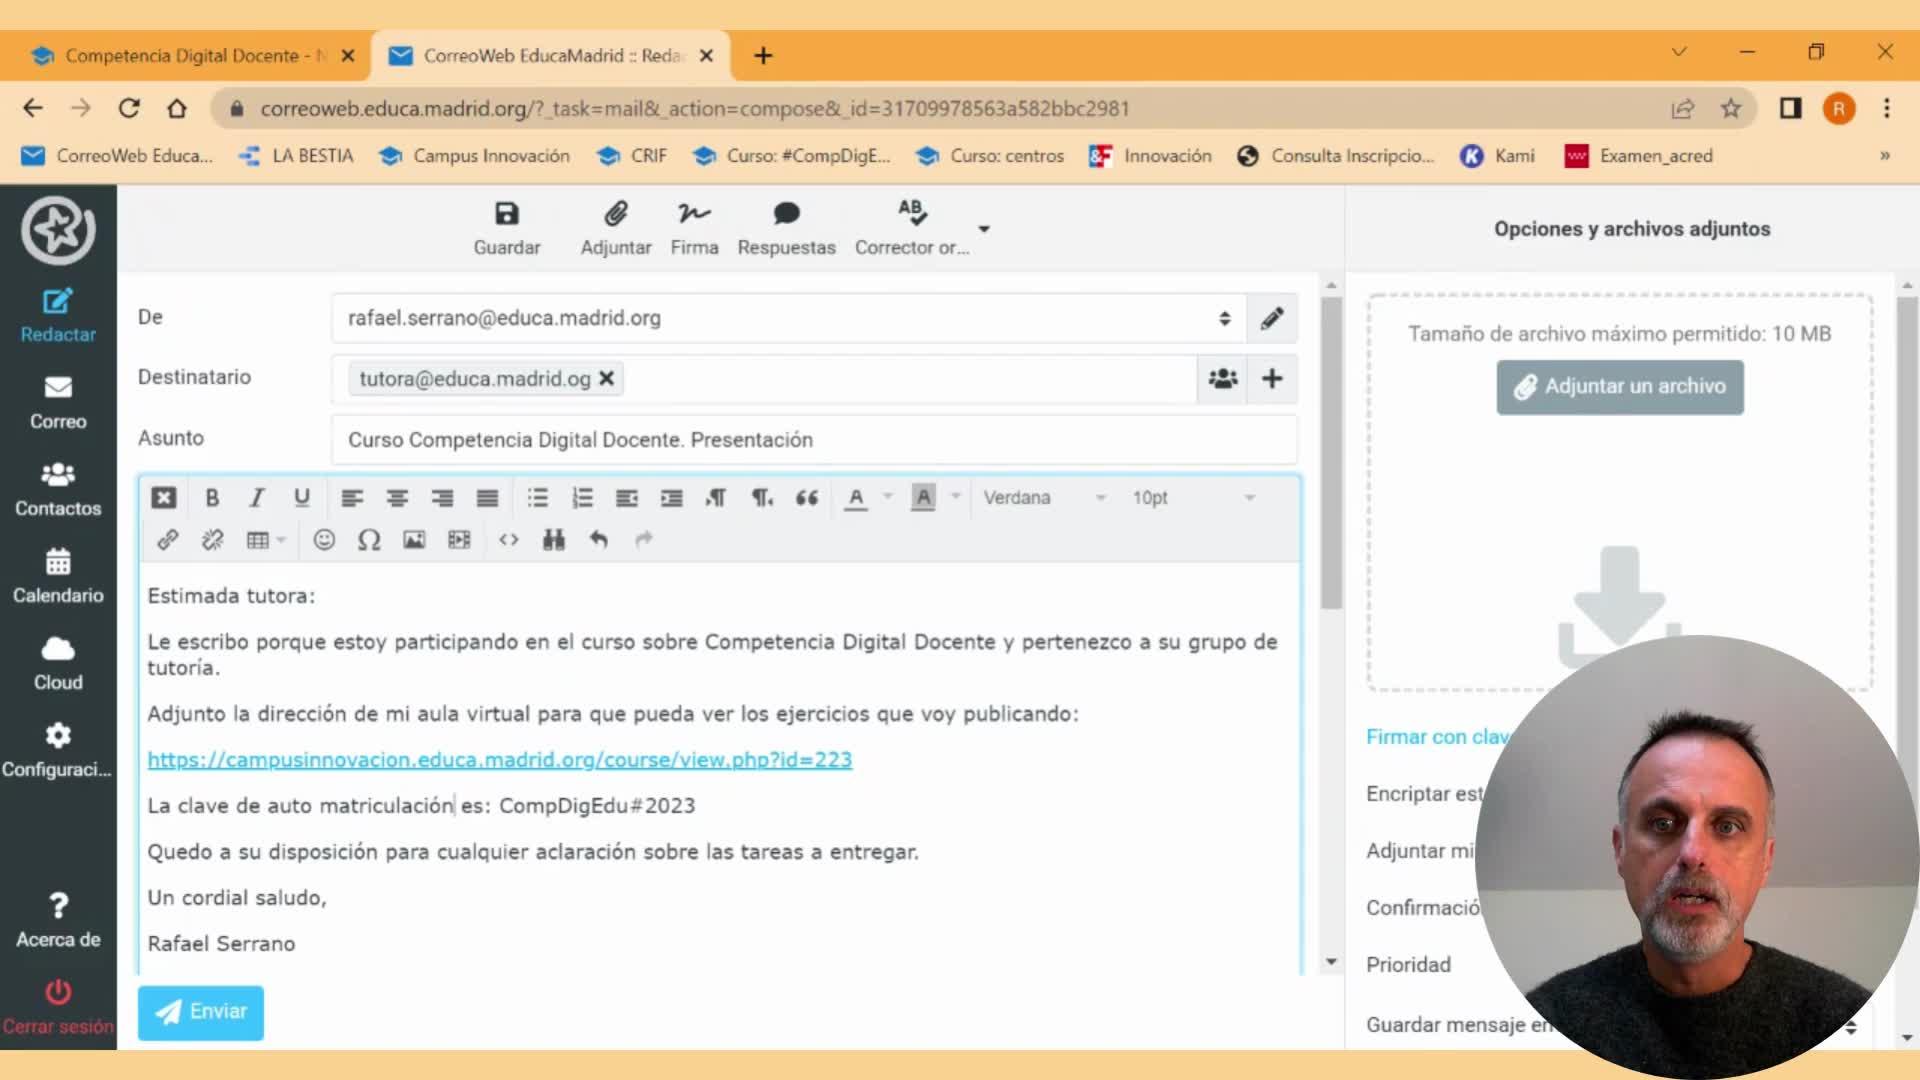The image size is (1920, 1080).
Task: Expand the sender address selector in De
Action: pyautogui.click(x=1224, y=318)
